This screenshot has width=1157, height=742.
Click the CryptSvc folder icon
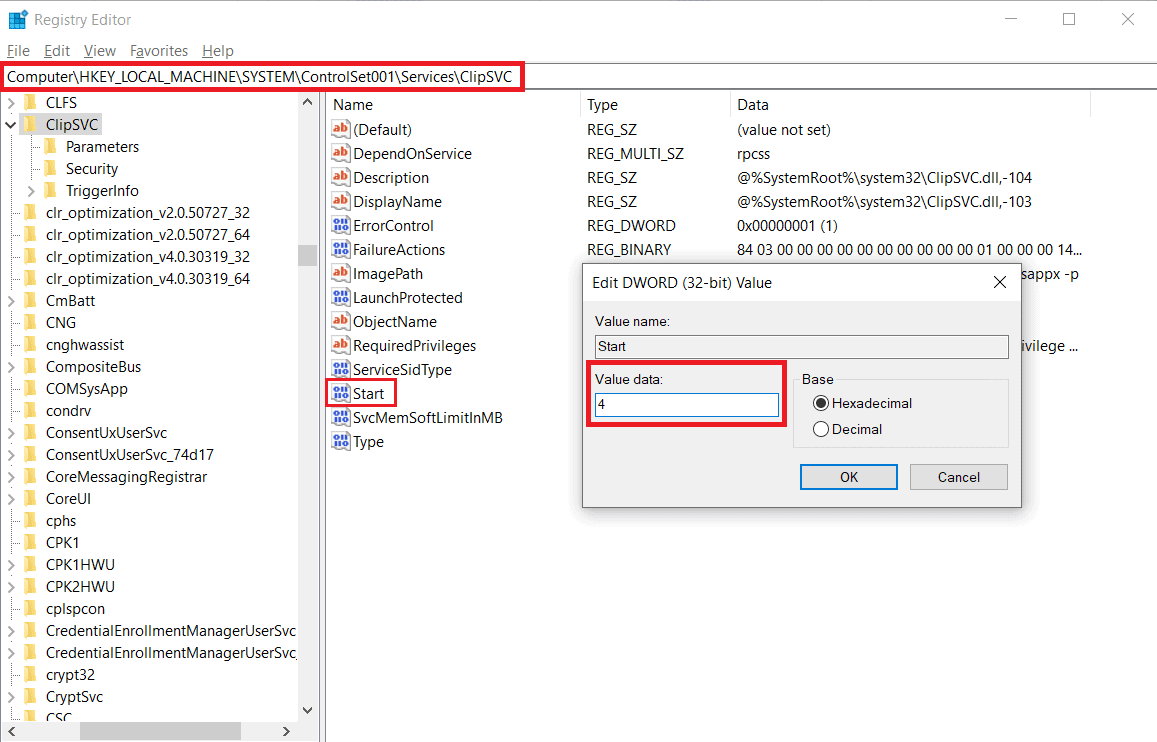coord(31,696)
